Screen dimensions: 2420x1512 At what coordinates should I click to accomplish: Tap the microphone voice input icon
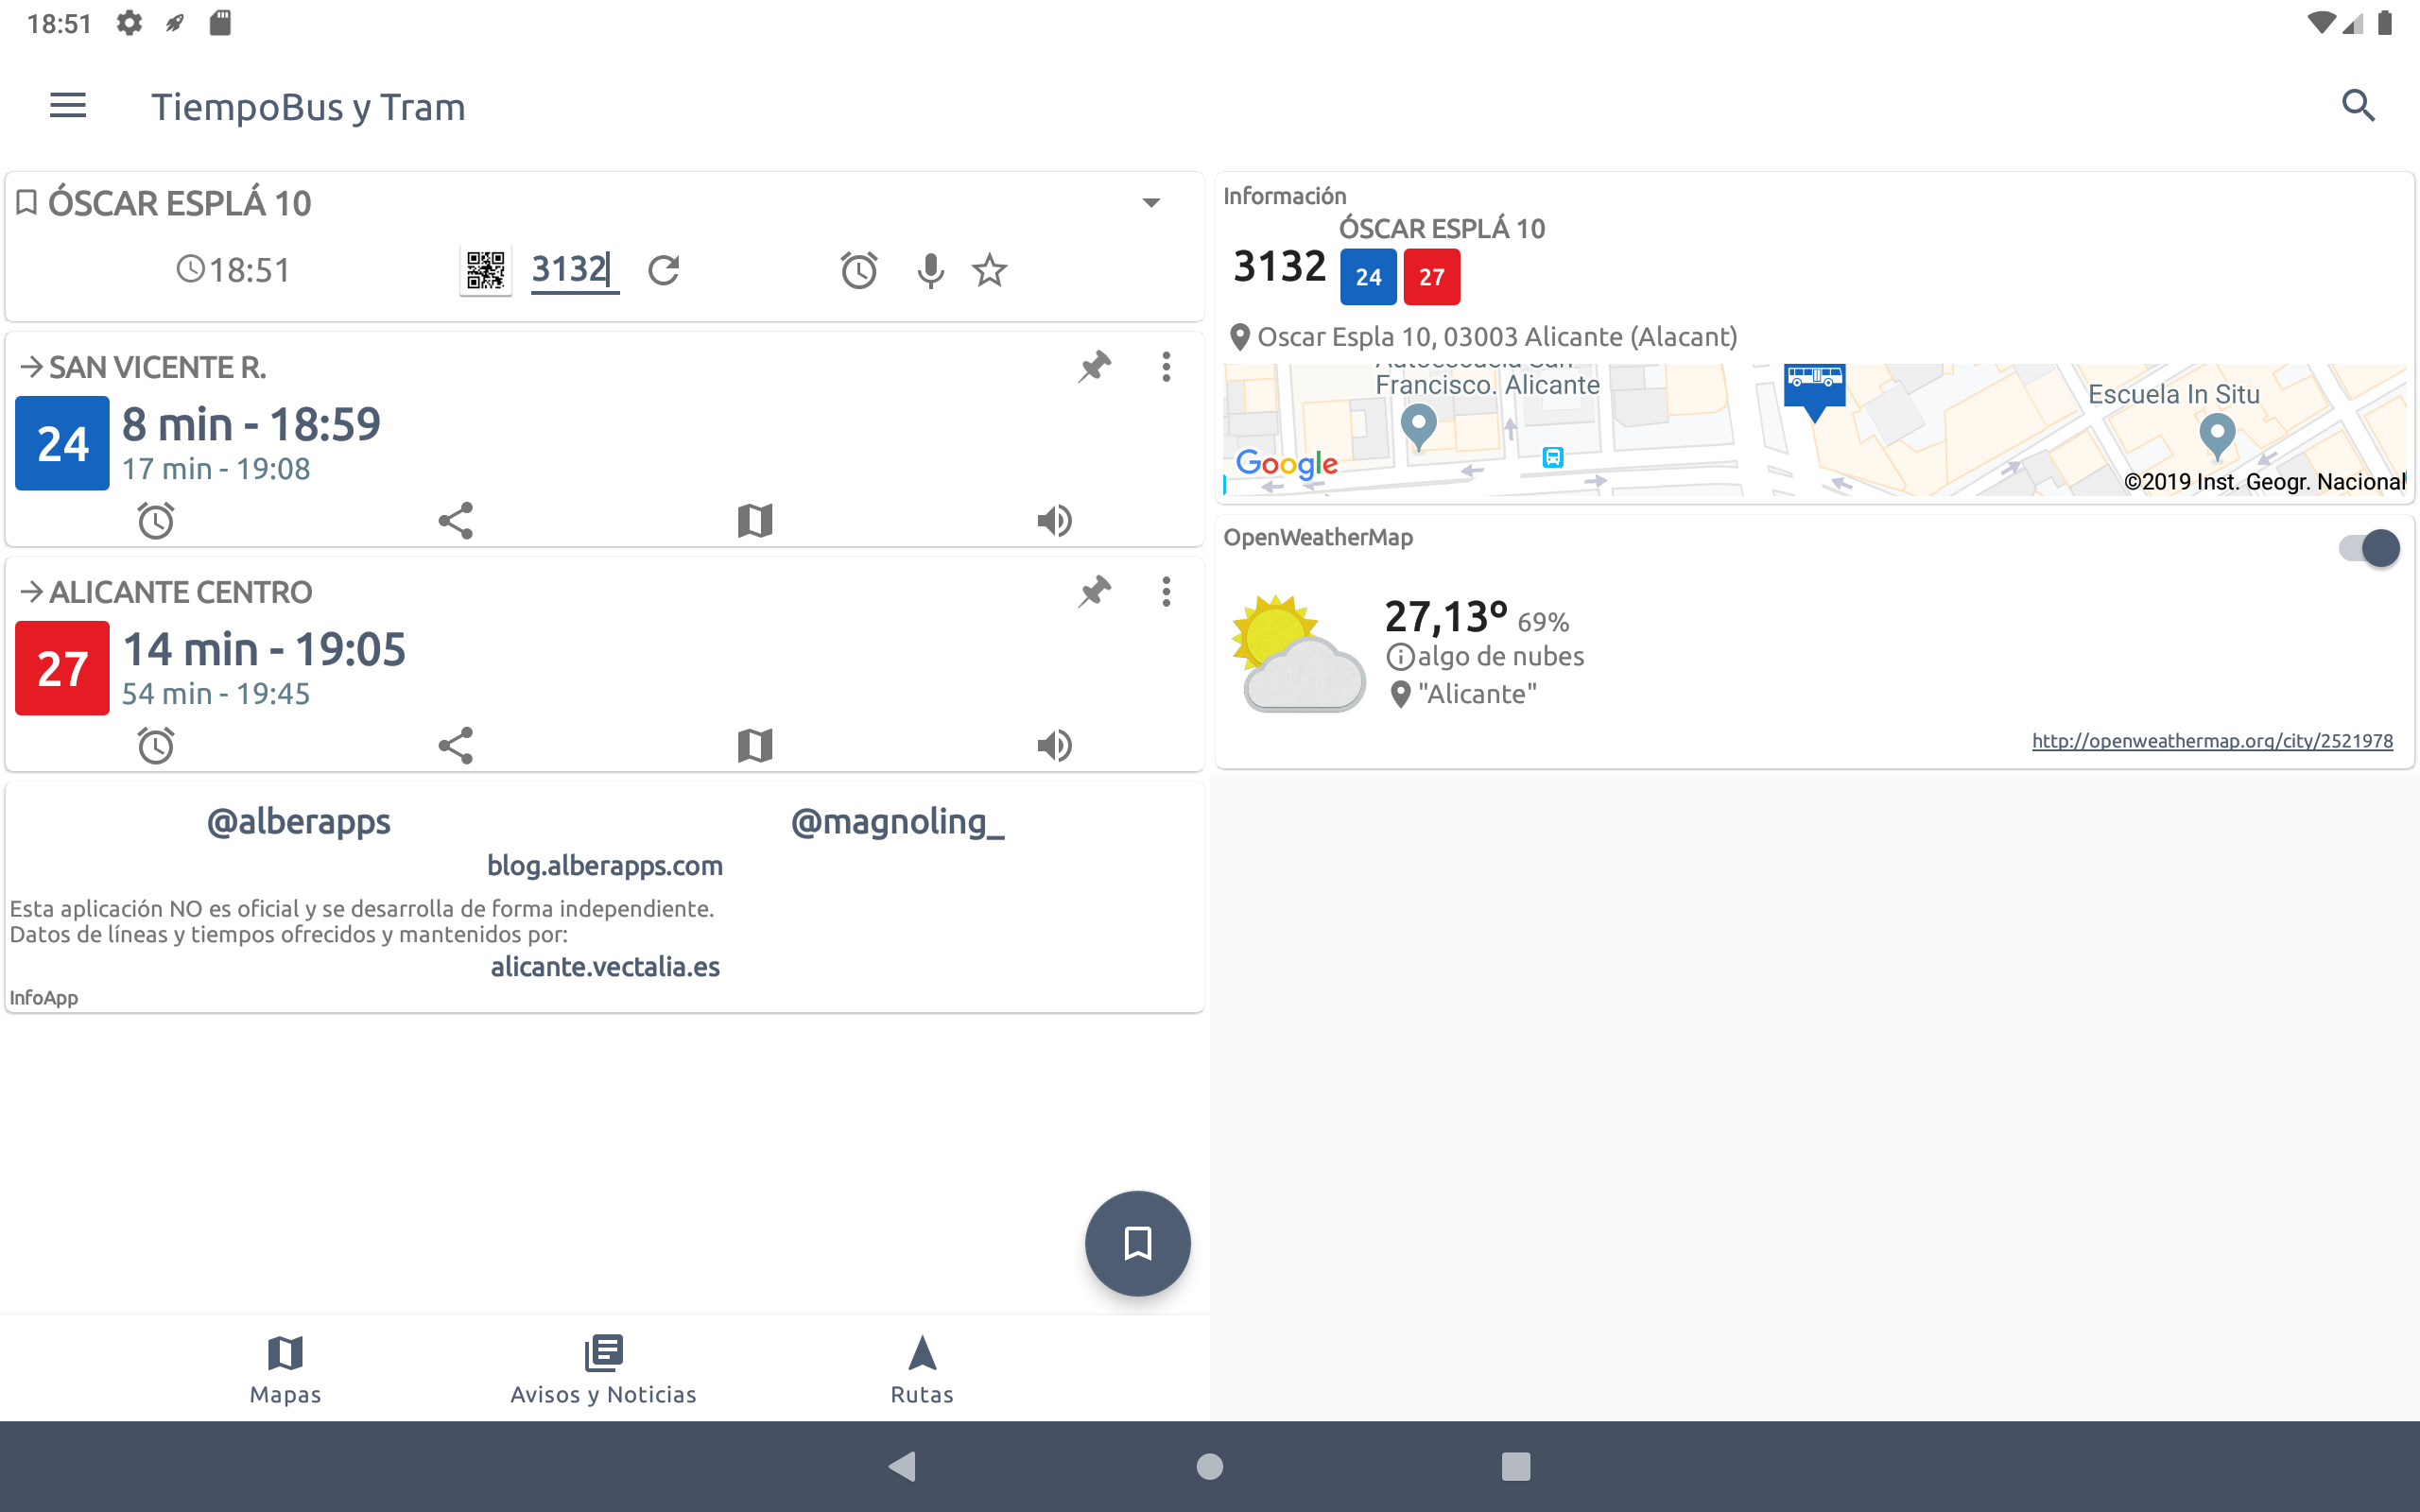(930, 270)
